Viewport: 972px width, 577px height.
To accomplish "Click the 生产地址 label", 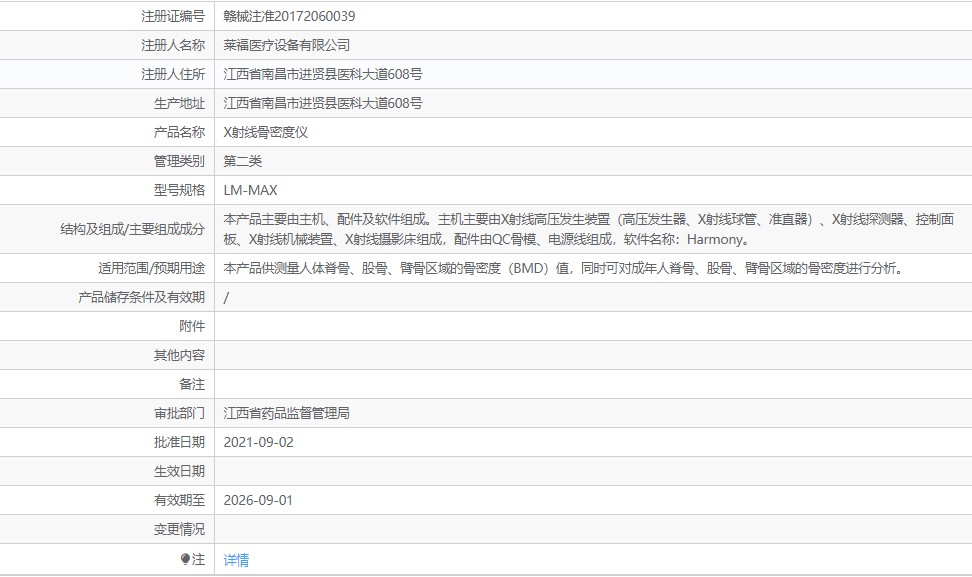I will tap(179, 104).
